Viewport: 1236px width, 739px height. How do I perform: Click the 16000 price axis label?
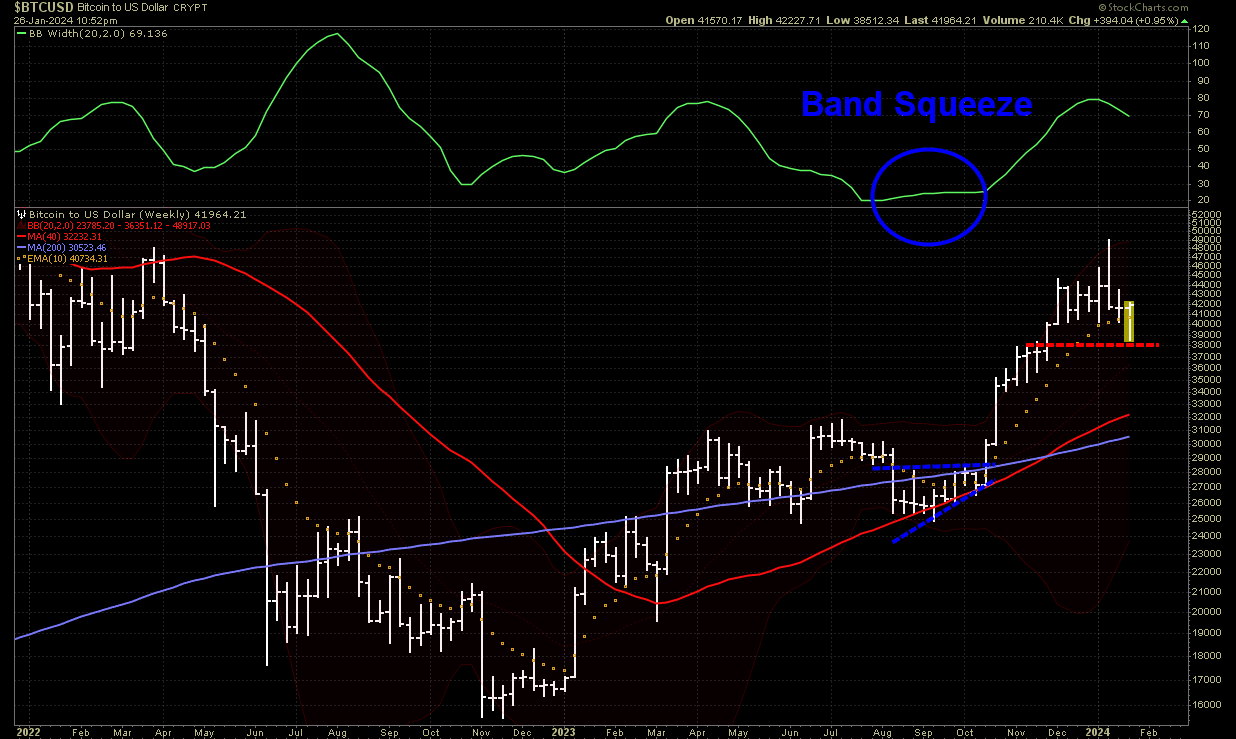[x=1207, y=704]
